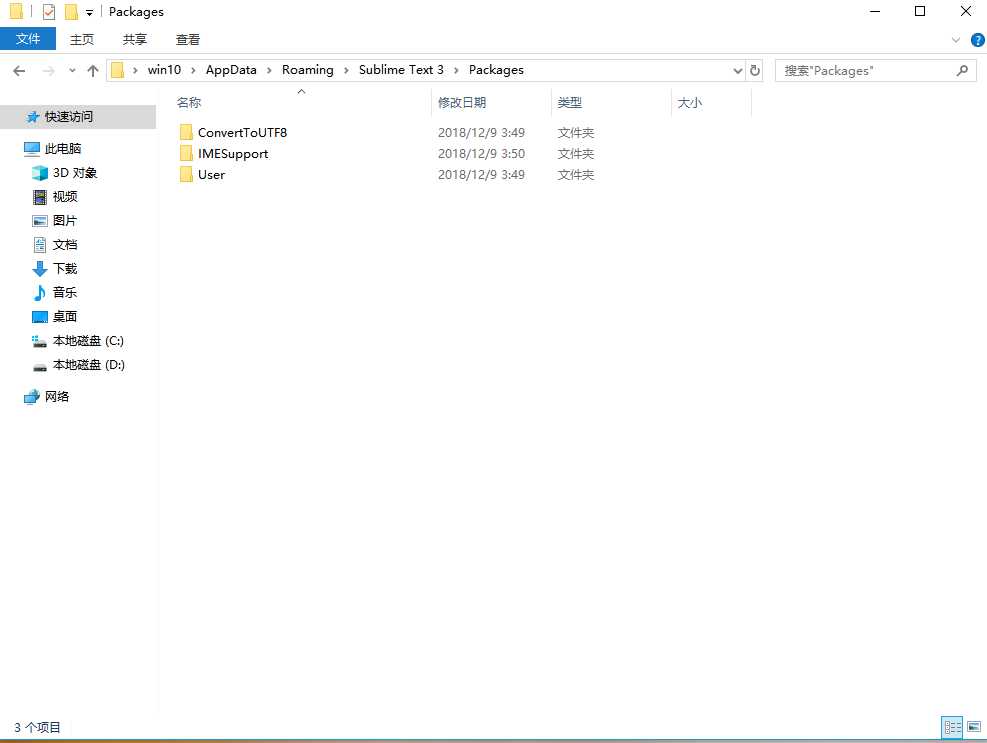The width and height of the screenshot is (987, 743).
Task: Click the User folder icon
Action: click(186, 174)
